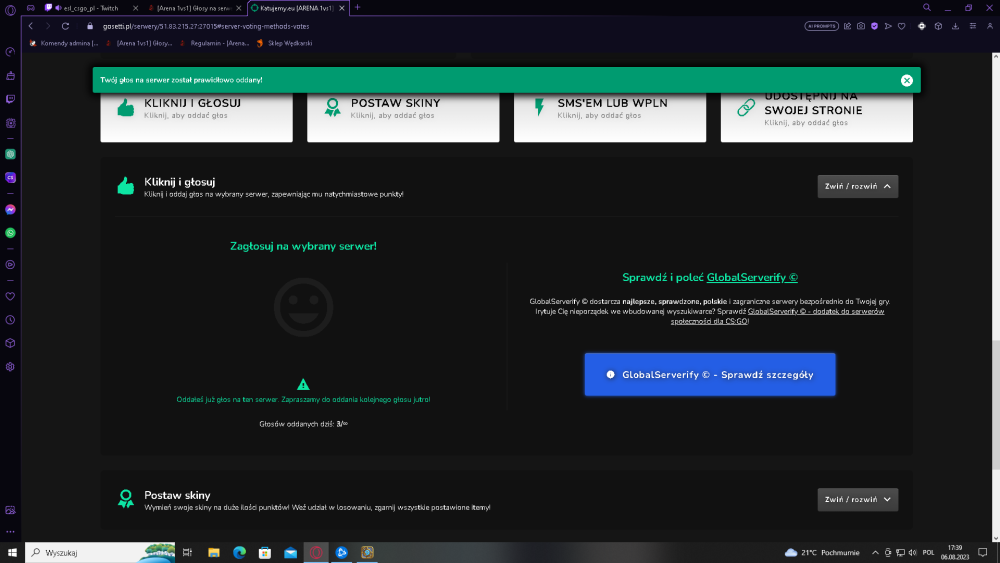Open the extensions cube icon in toolbar
Screen dimensions: 1000x563
(x=938, y=26)
